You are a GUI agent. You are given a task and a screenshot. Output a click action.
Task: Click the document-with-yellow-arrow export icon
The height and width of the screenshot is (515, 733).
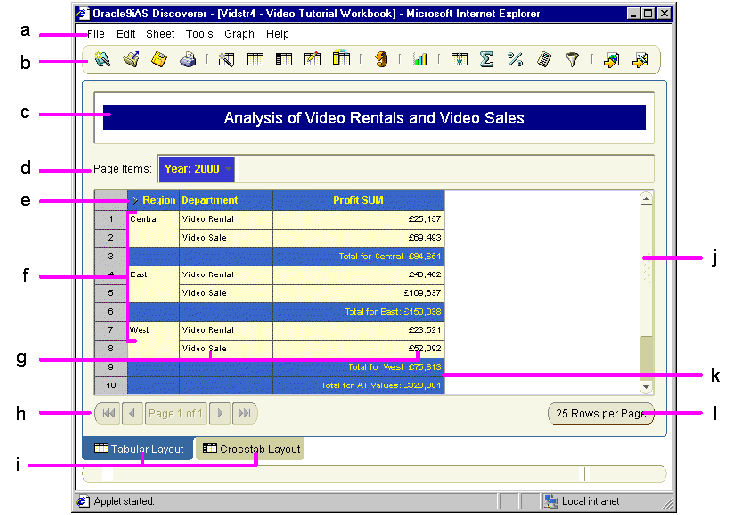coord(611,59)
